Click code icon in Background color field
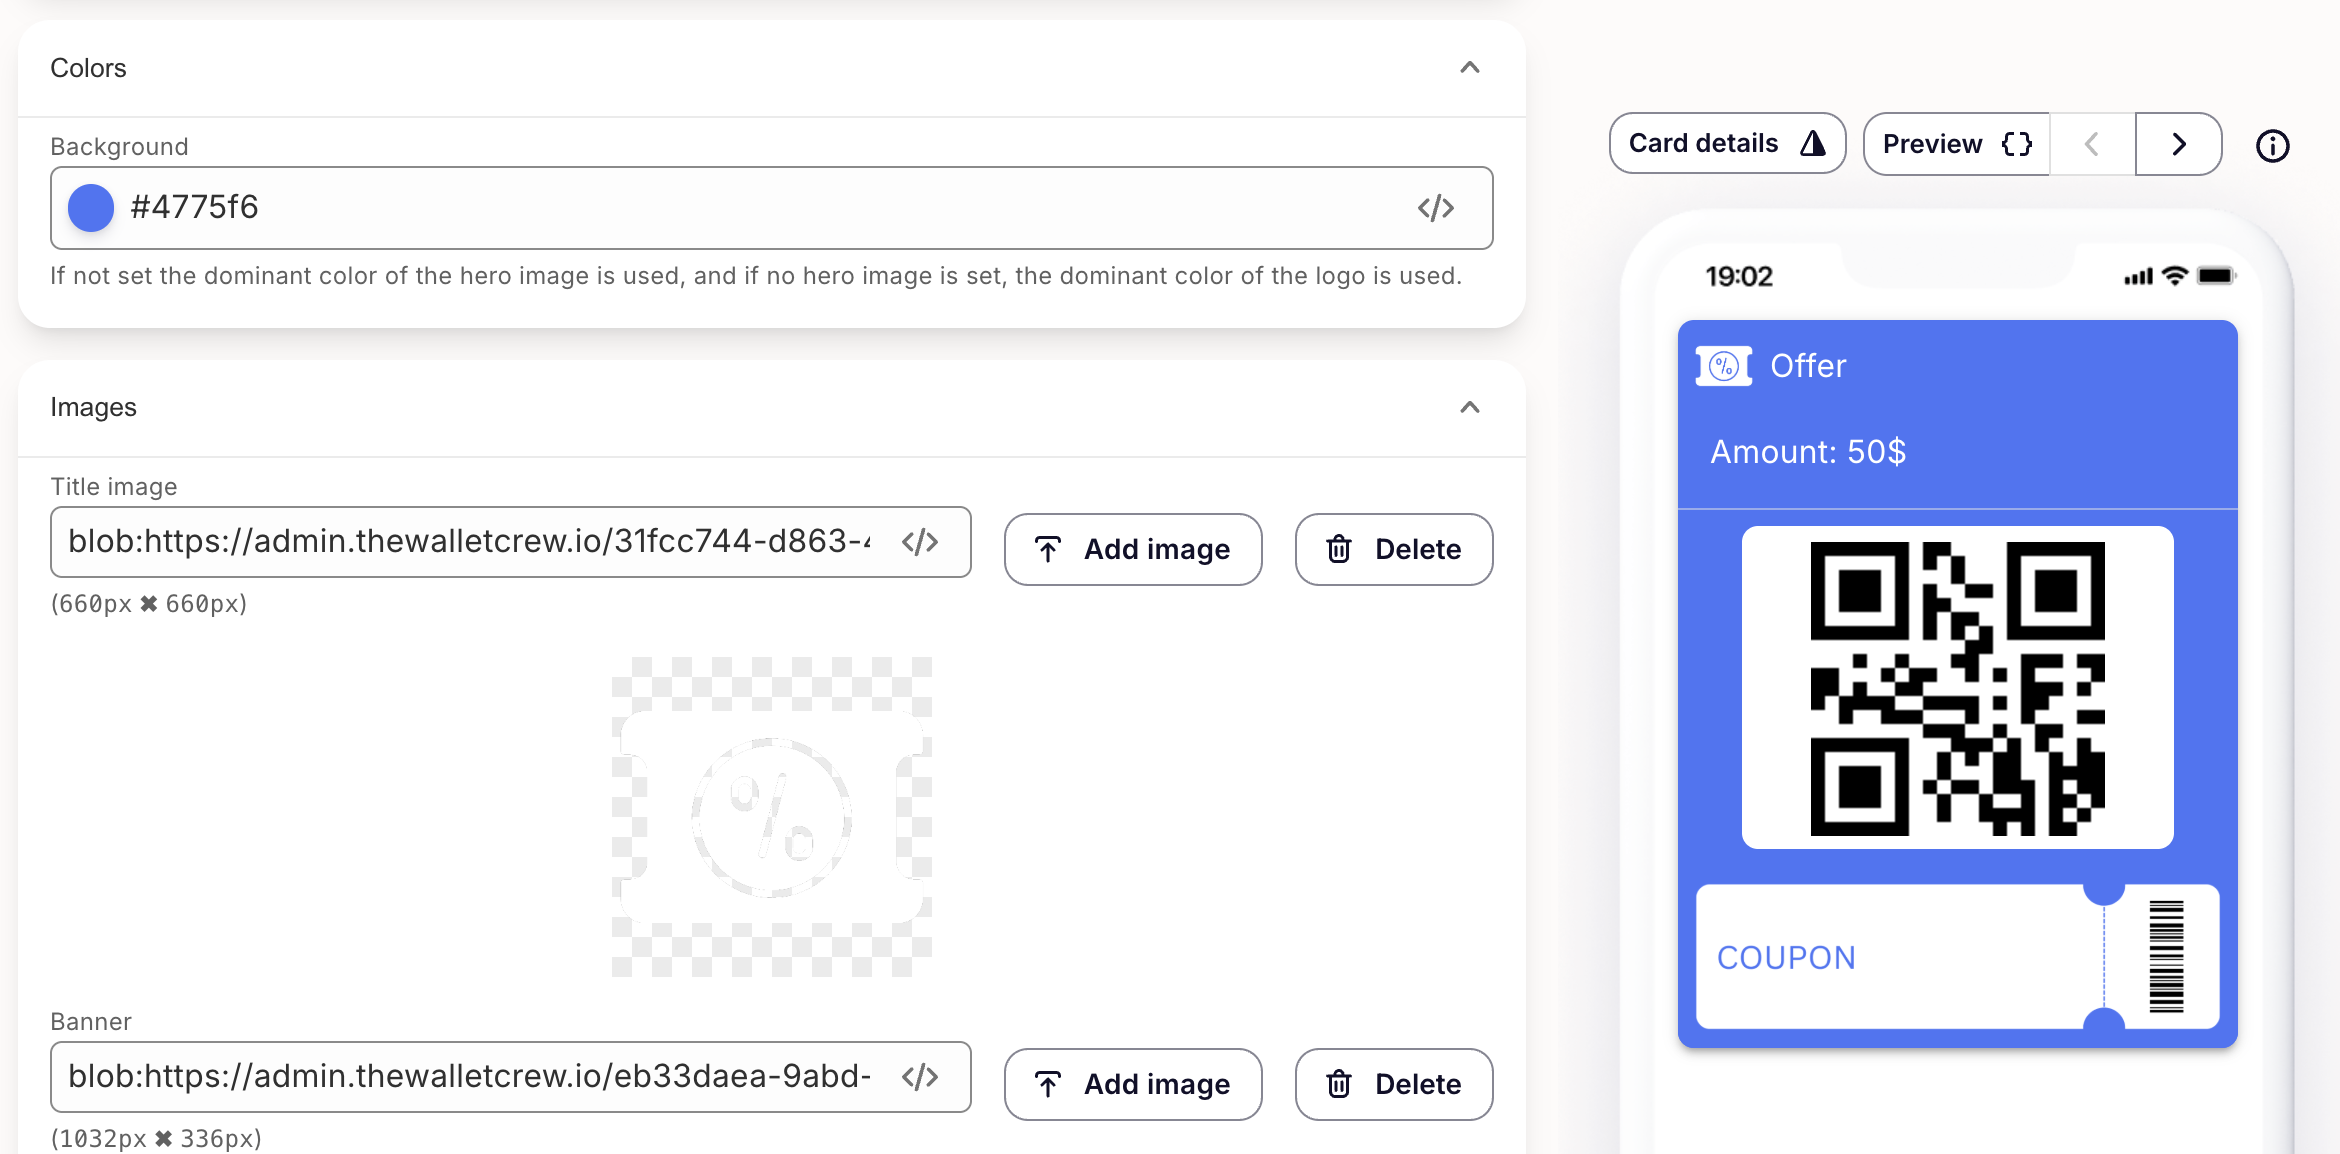 point(1435,208)
